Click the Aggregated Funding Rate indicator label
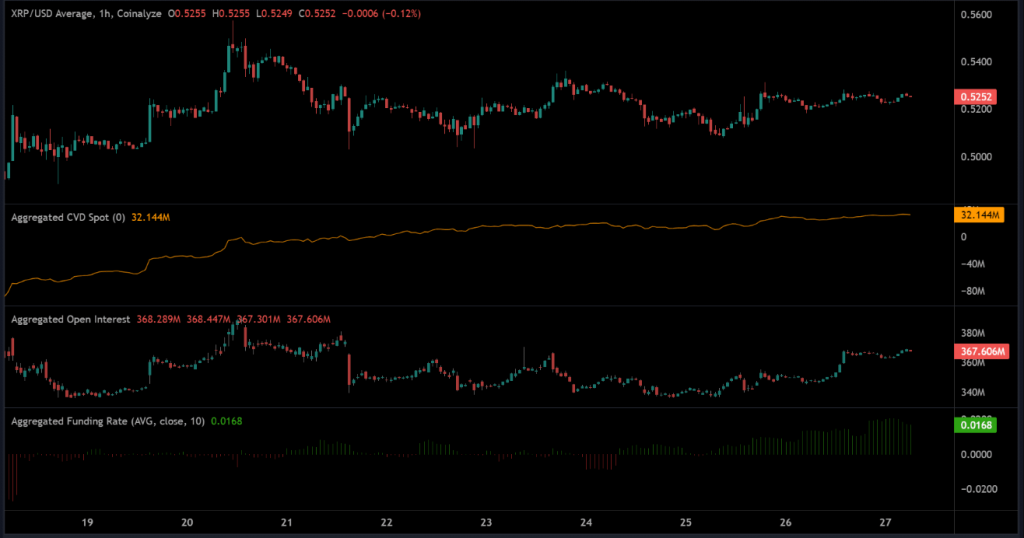The image size is (1024, 538). (x=107, y=421)
